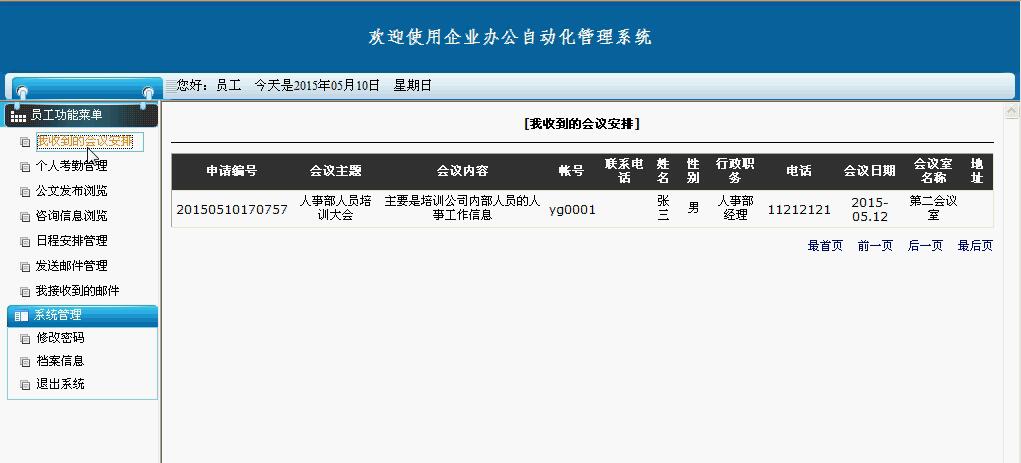Open 公文发布浏览 menu item

pos(72,191)
